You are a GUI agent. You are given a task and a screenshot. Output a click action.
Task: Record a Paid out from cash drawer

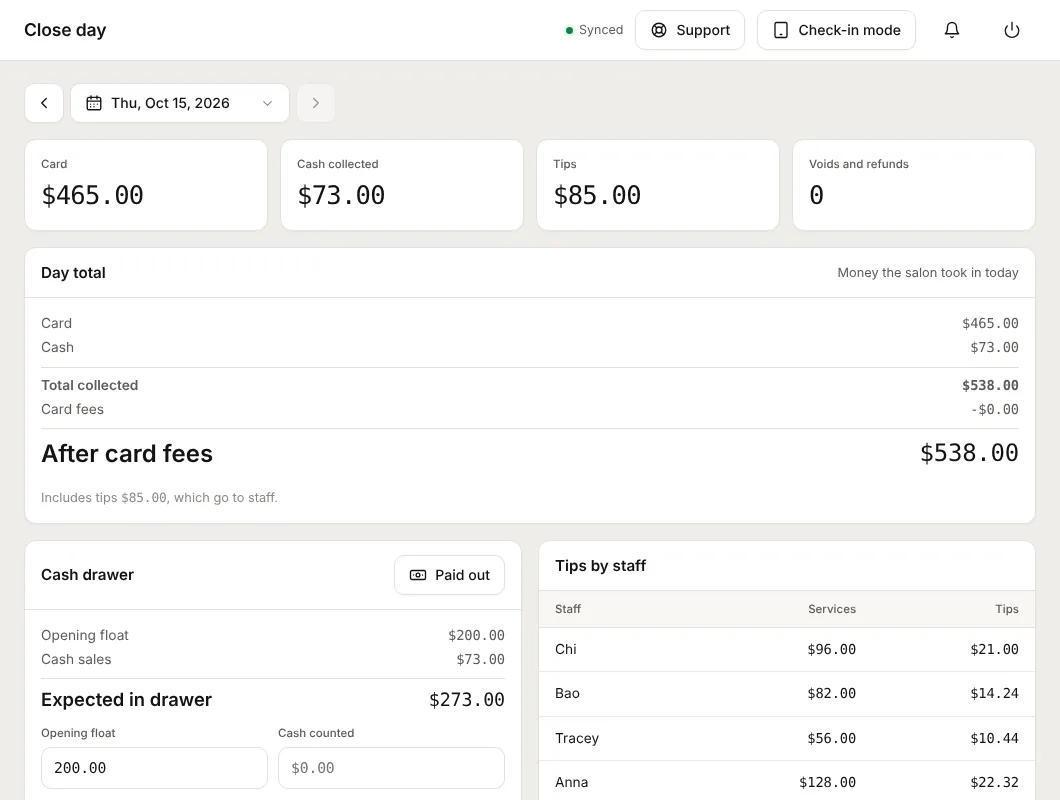450,575
